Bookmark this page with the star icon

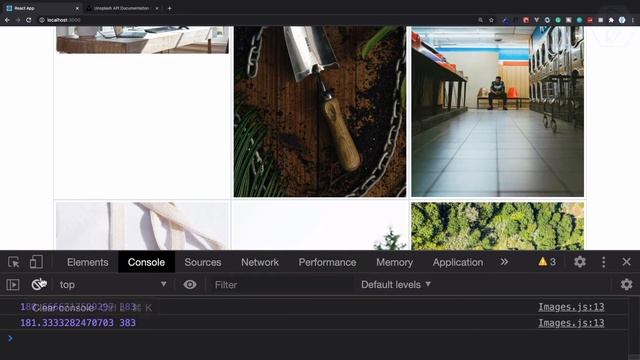(x=491, y=20)
